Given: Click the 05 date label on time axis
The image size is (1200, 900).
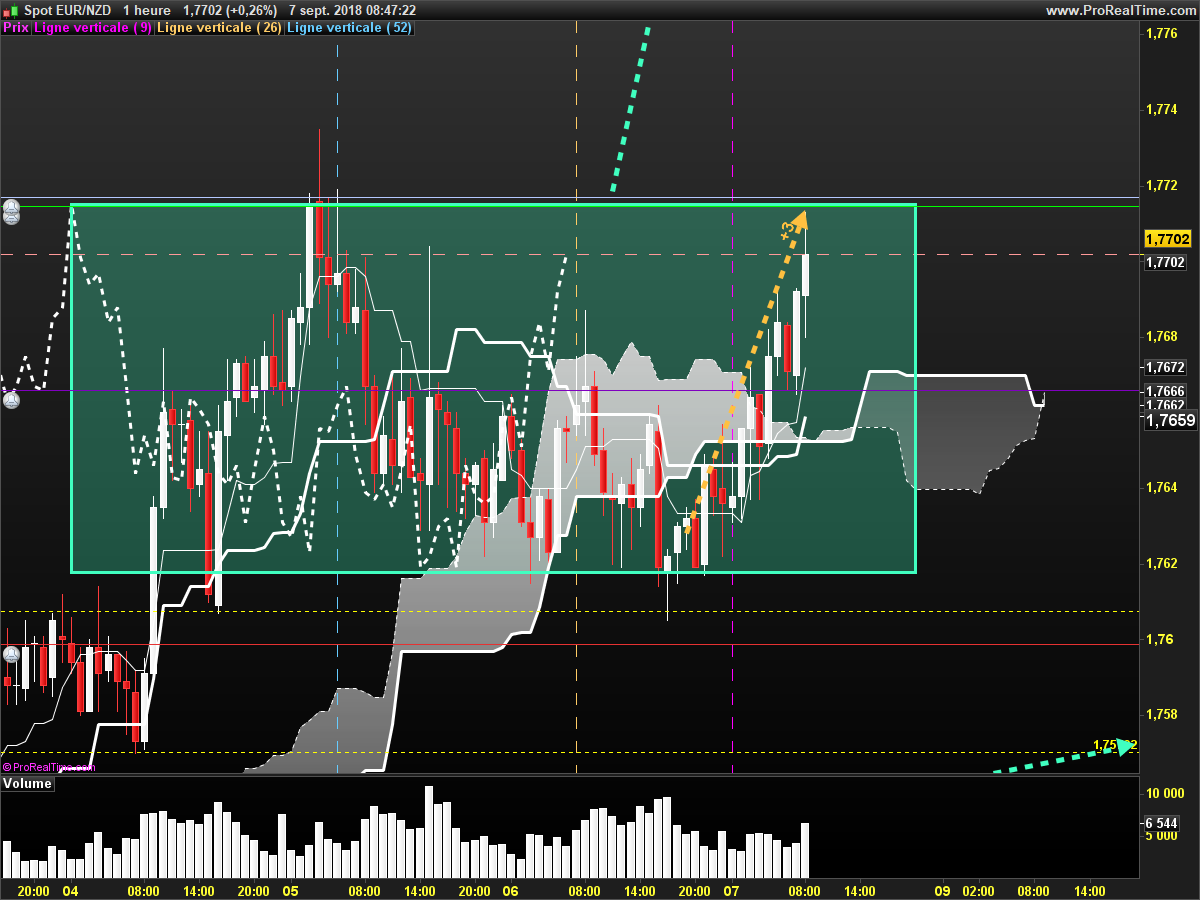Looking at the screenshot, I should point(290,891).
